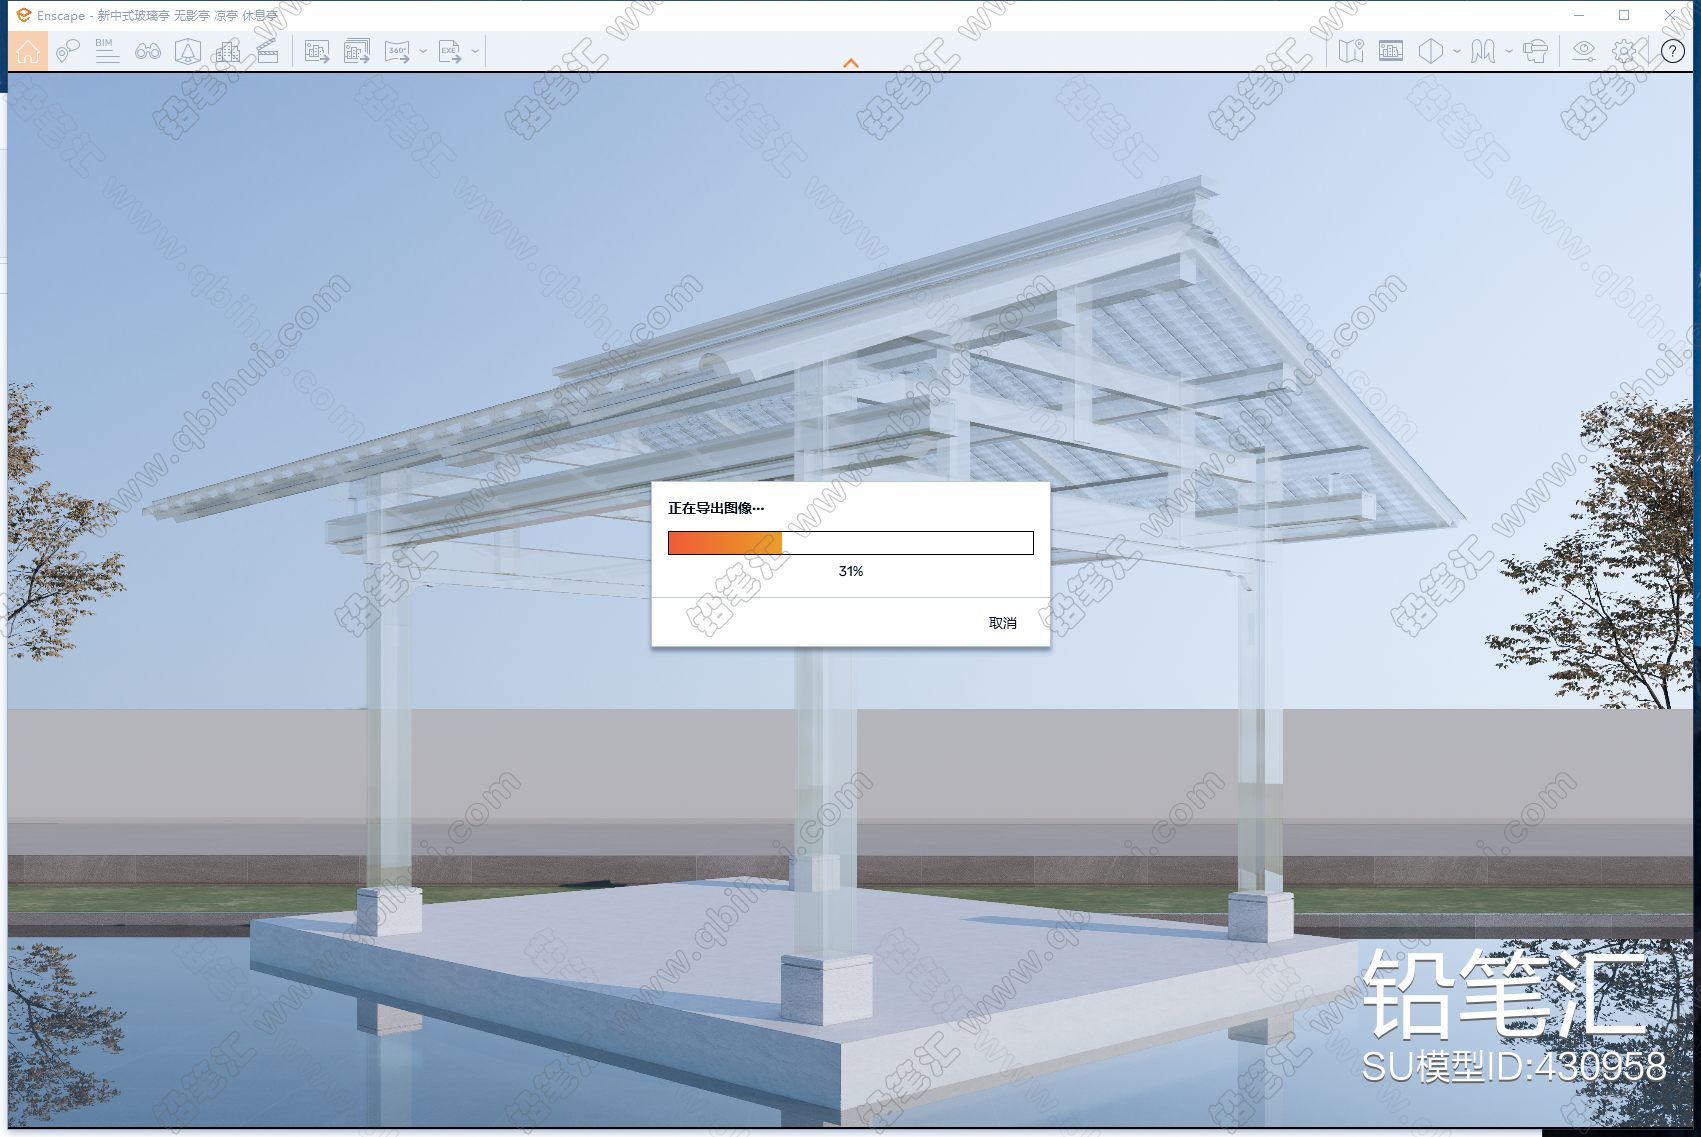Click the binoculars view management icon
This screenshot has height=1137, width=1701.
(148, 51)
